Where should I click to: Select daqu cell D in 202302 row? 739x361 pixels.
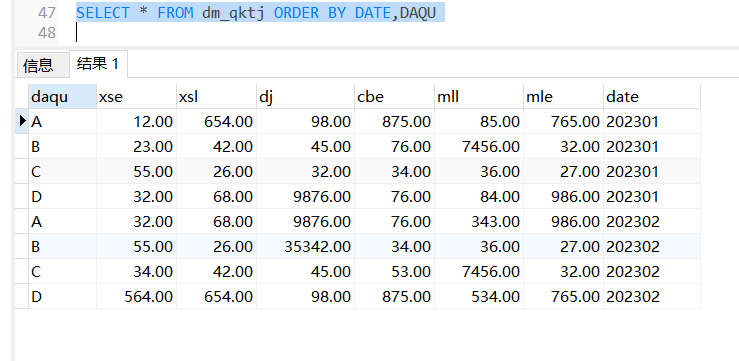pos(62,296)
